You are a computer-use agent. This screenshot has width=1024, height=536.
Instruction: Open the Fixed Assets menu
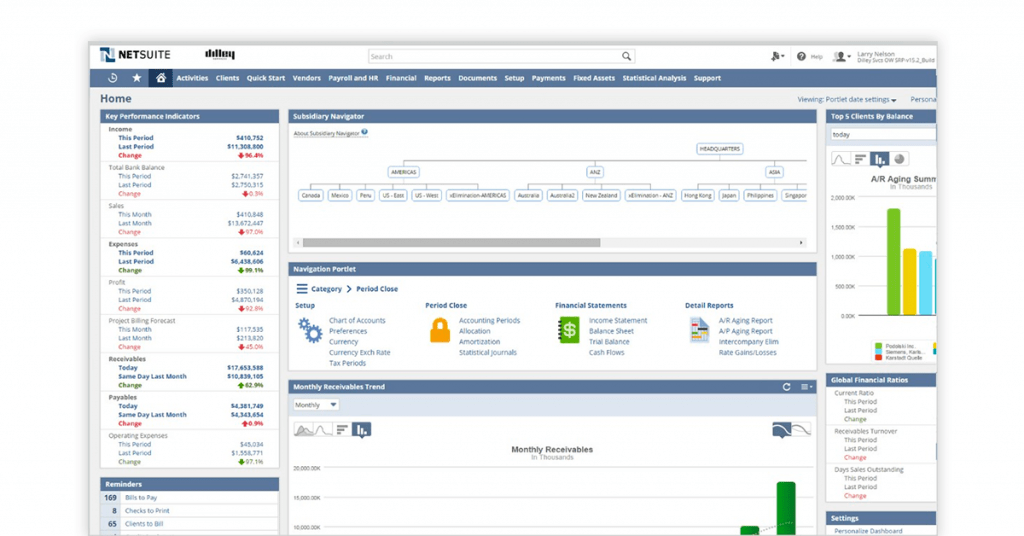pos(594,78)
